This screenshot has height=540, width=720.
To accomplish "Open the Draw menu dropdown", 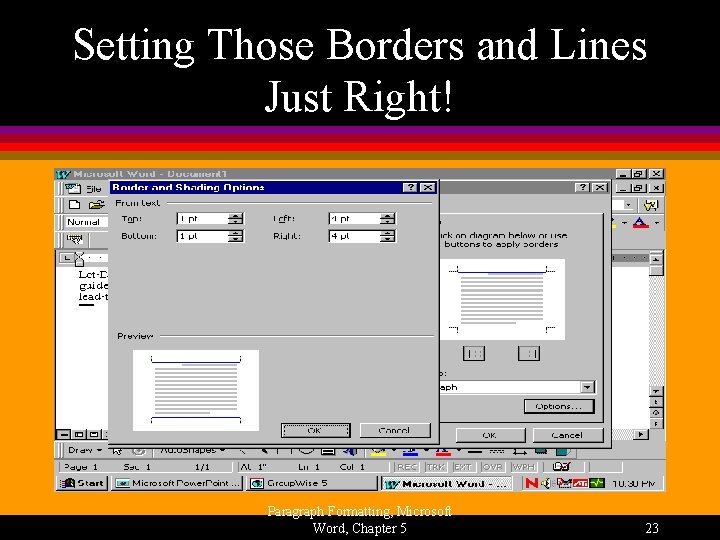I will point(85,450).
